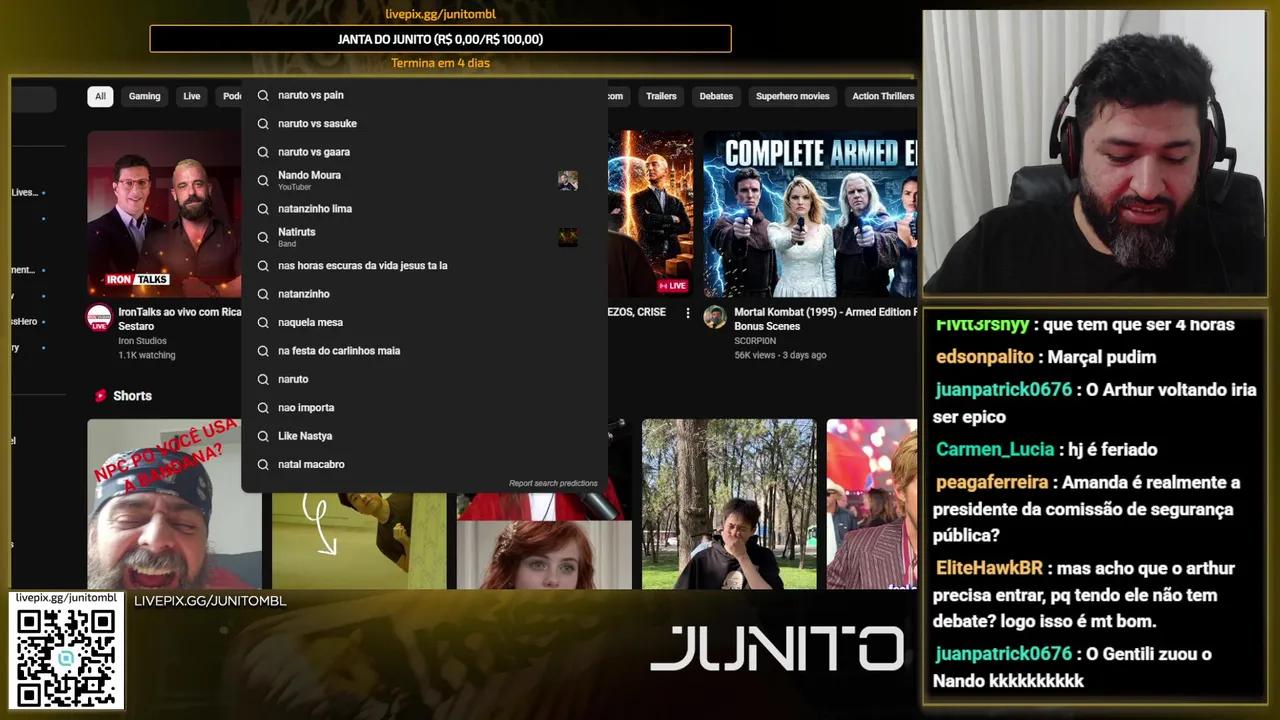Open the Natiruts band suggestion
The width and height of the screenshot is (1280, 720).
[x=424, y=237]
